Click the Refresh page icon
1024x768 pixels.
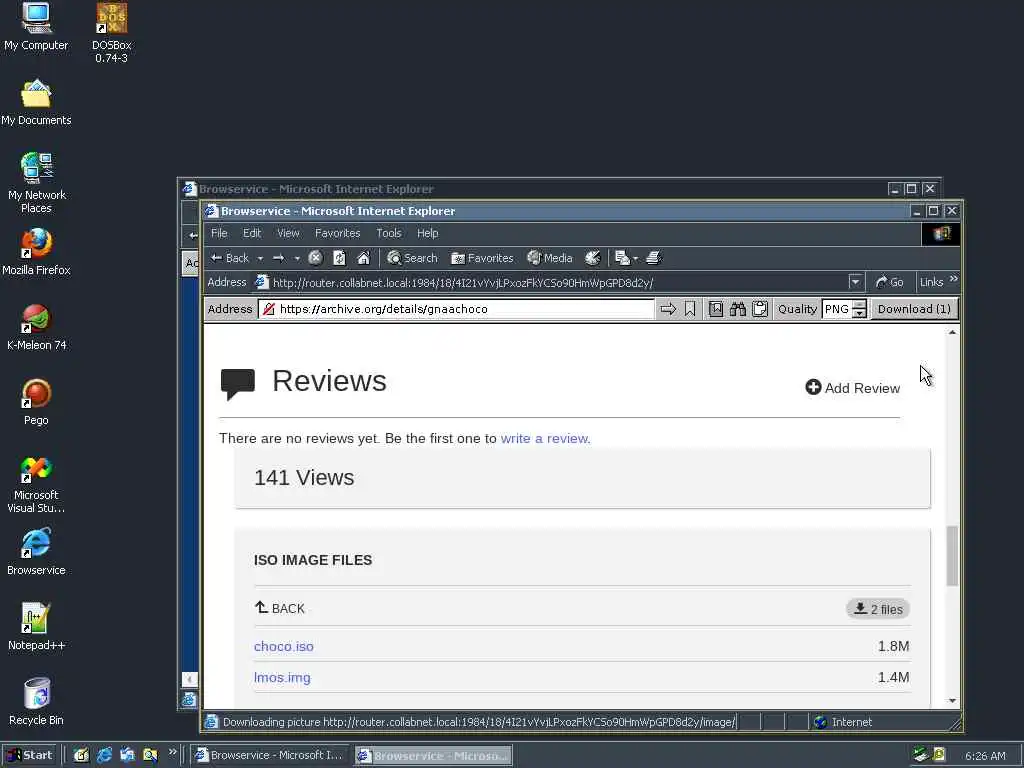pyautogui.click(x=339, y=258)
